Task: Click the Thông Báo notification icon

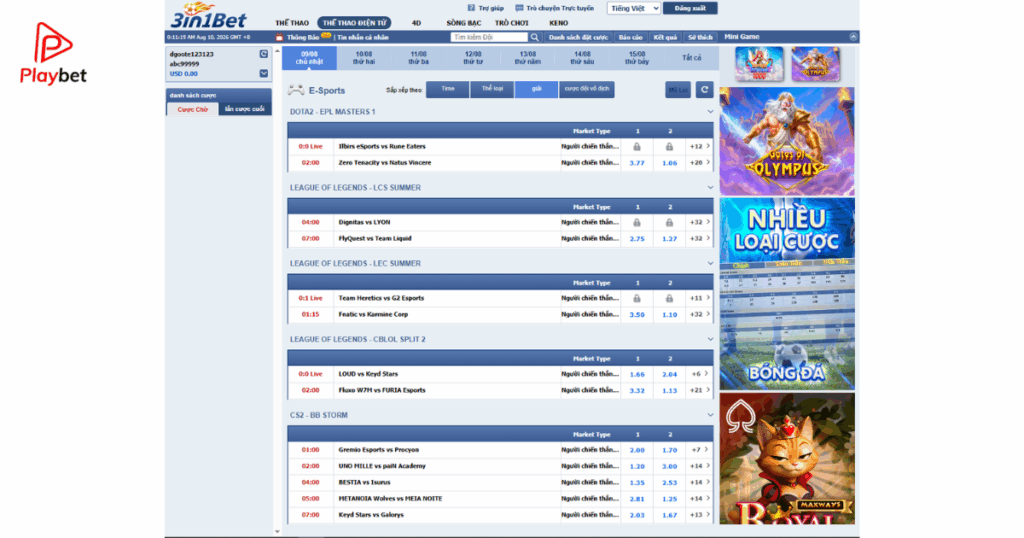Action: pyautogui.click(x=280, y=37)
